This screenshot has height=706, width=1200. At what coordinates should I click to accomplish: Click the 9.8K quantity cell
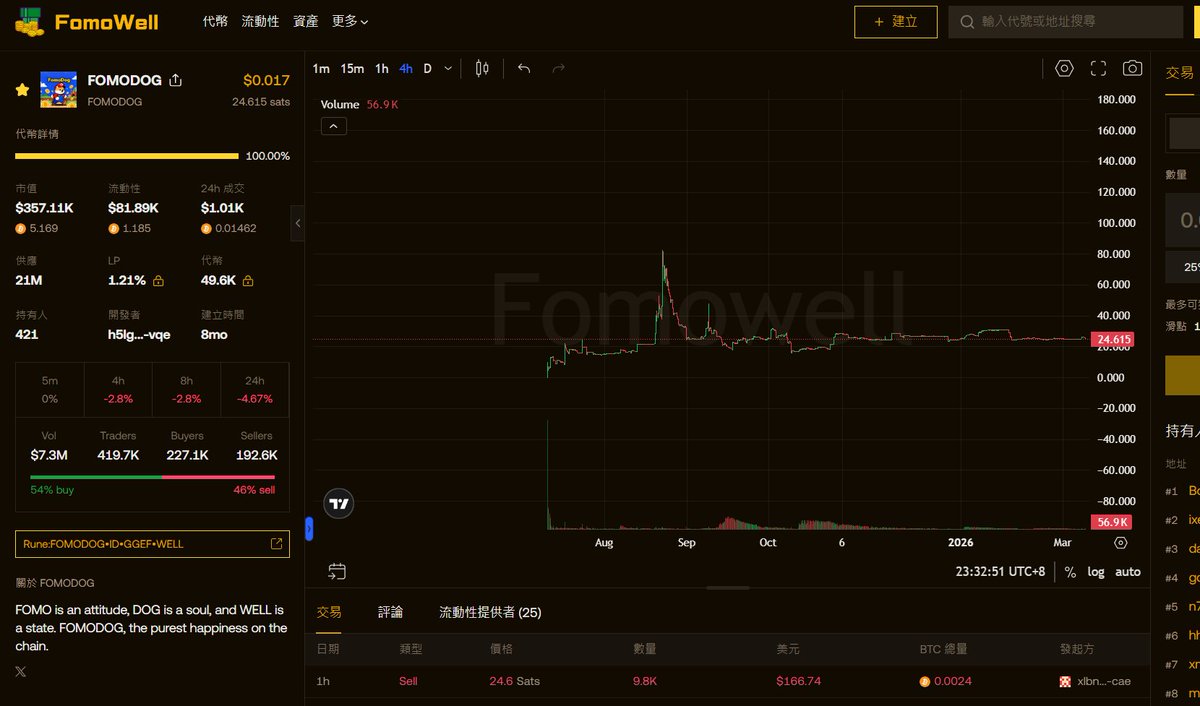tap(645, 681)
